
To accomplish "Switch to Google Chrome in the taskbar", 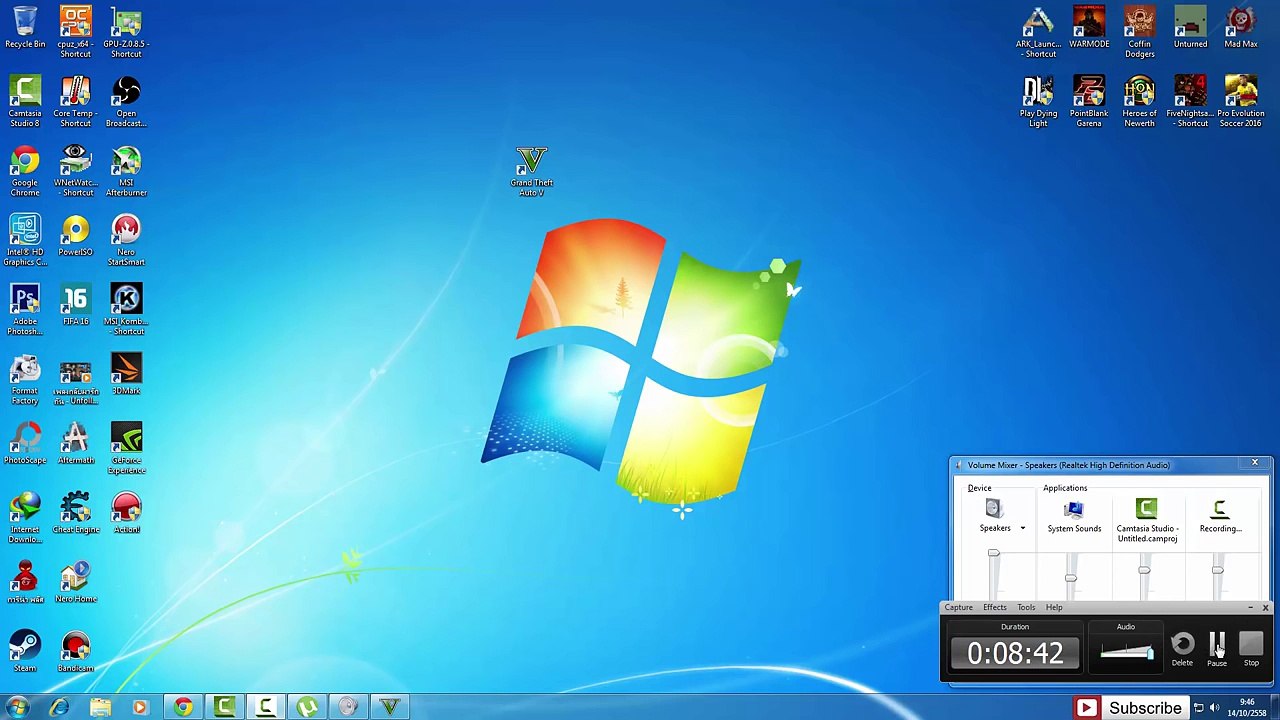I will pos(183,708).
